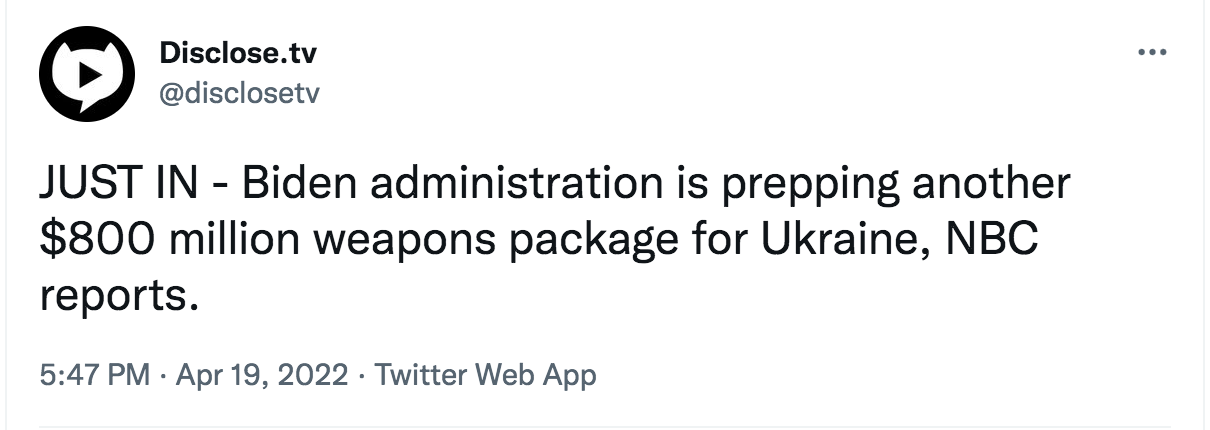
Task: Open the three-dot More options menu
Action: 1153,52
